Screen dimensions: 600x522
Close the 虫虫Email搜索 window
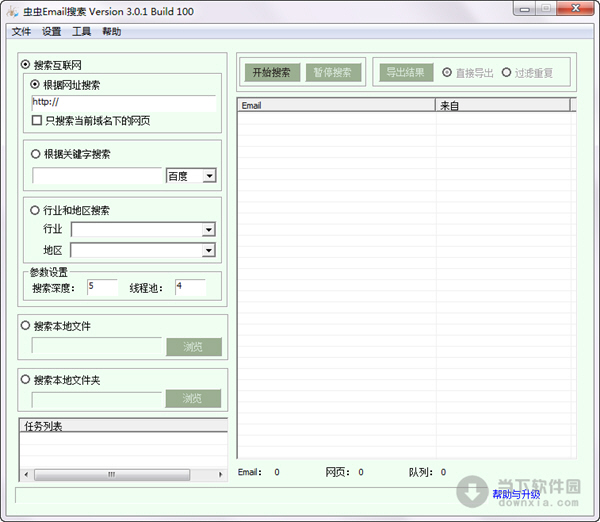[x=576, y=8]
